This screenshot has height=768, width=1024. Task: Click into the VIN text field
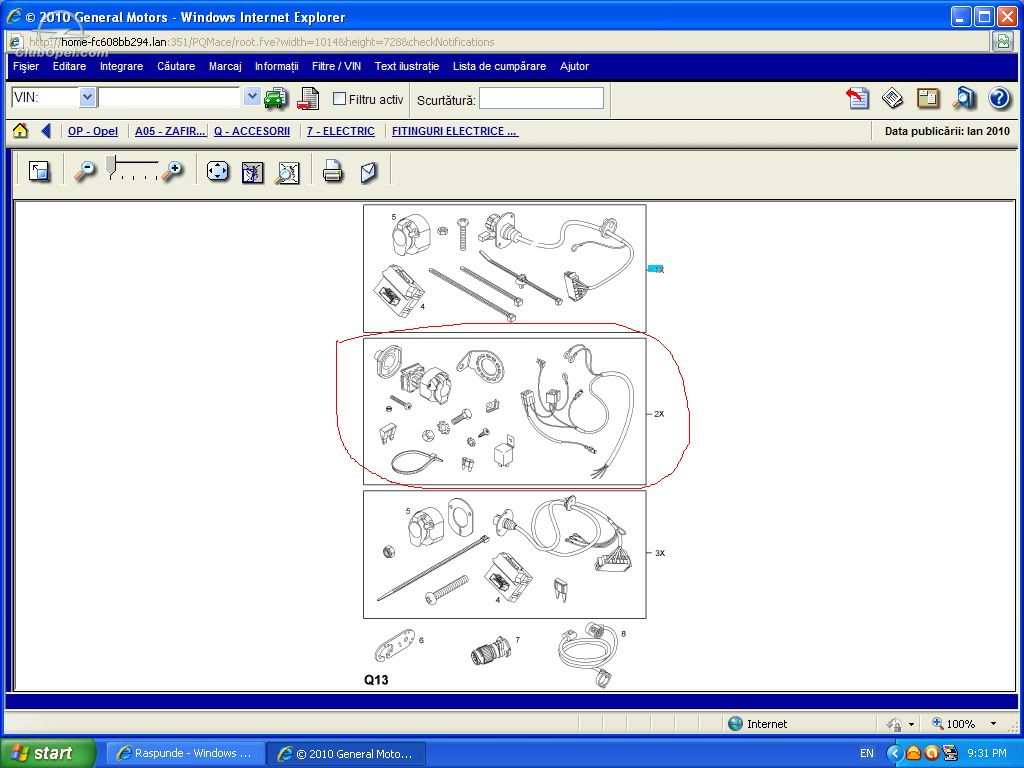point(170,97)
